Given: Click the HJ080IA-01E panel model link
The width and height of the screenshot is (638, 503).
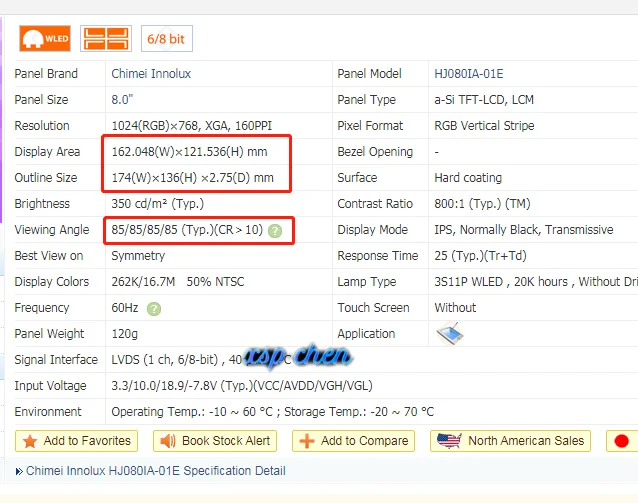Looking at the screenshot, I should (469, 74).
